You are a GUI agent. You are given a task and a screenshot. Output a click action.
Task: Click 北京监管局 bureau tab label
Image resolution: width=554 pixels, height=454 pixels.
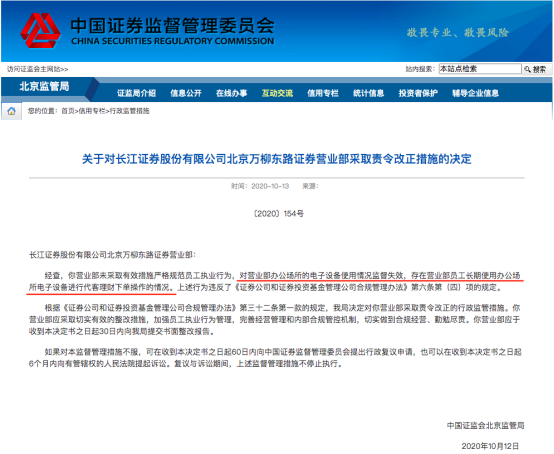44,86
